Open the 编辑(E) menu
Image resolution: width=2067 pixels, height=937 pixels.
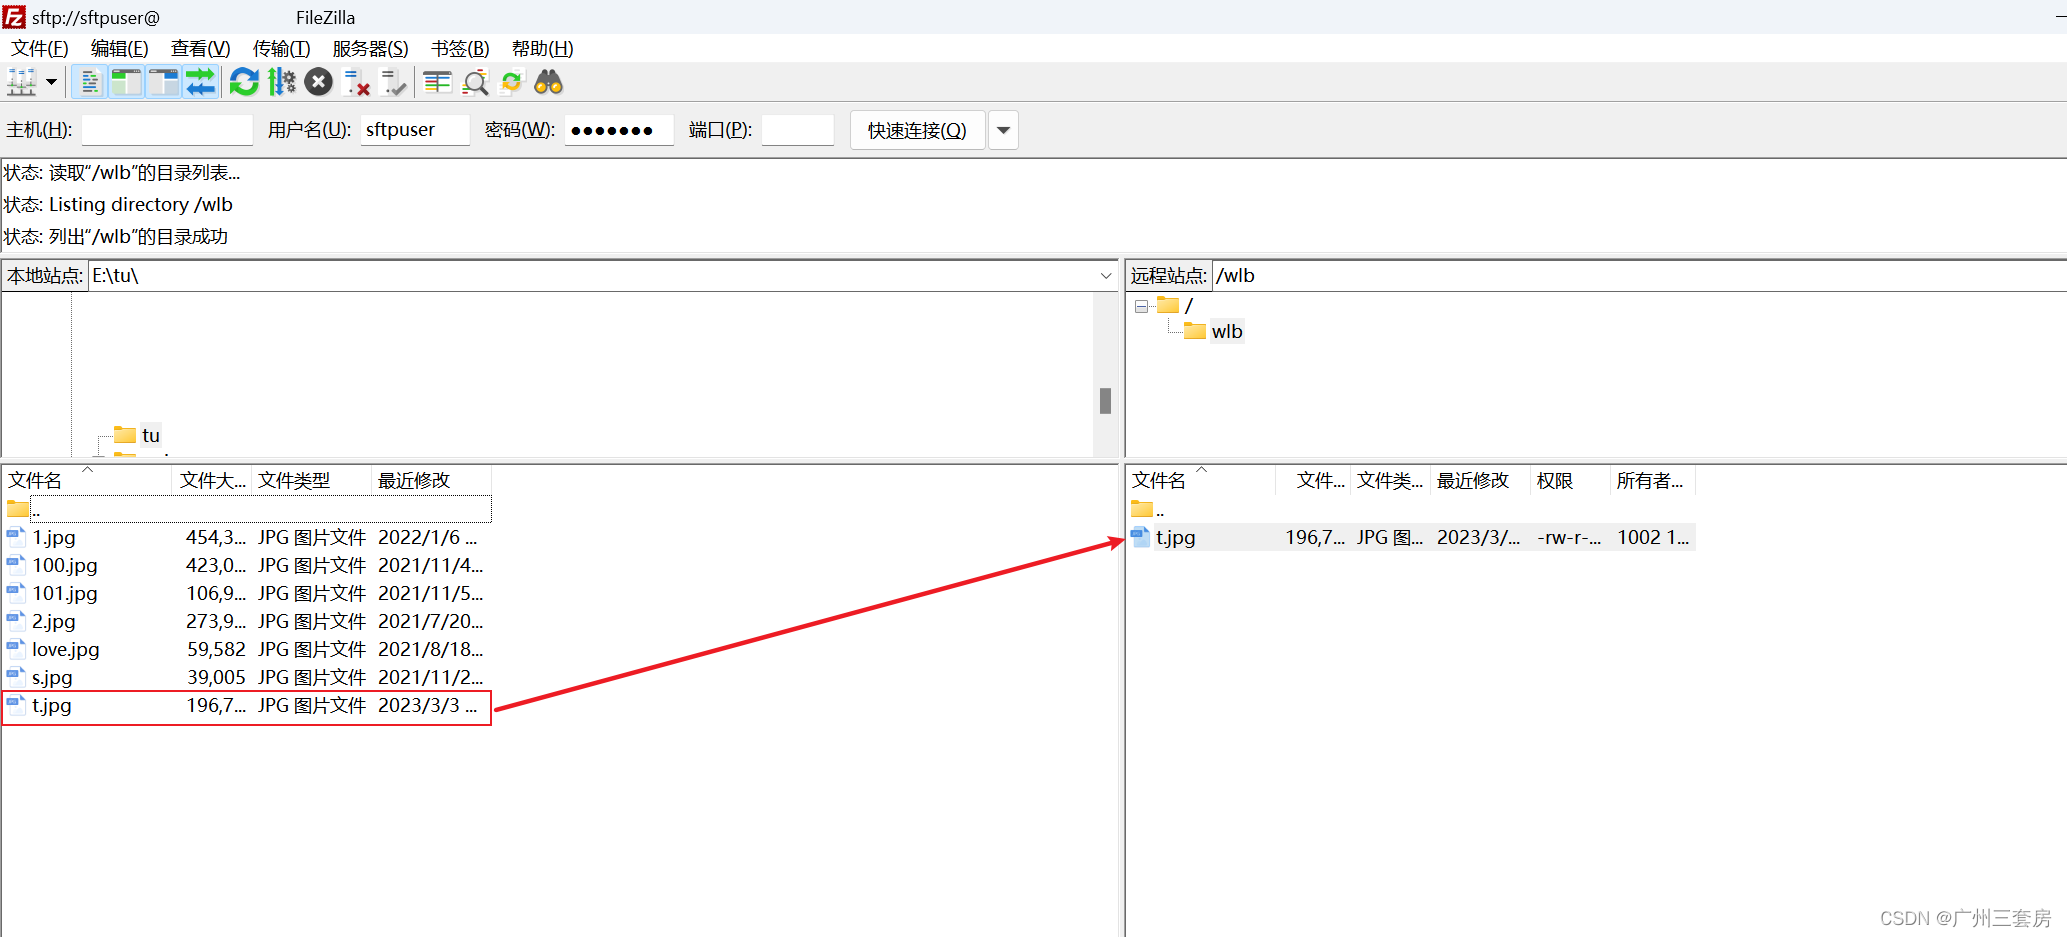click(x=120, y=48)
